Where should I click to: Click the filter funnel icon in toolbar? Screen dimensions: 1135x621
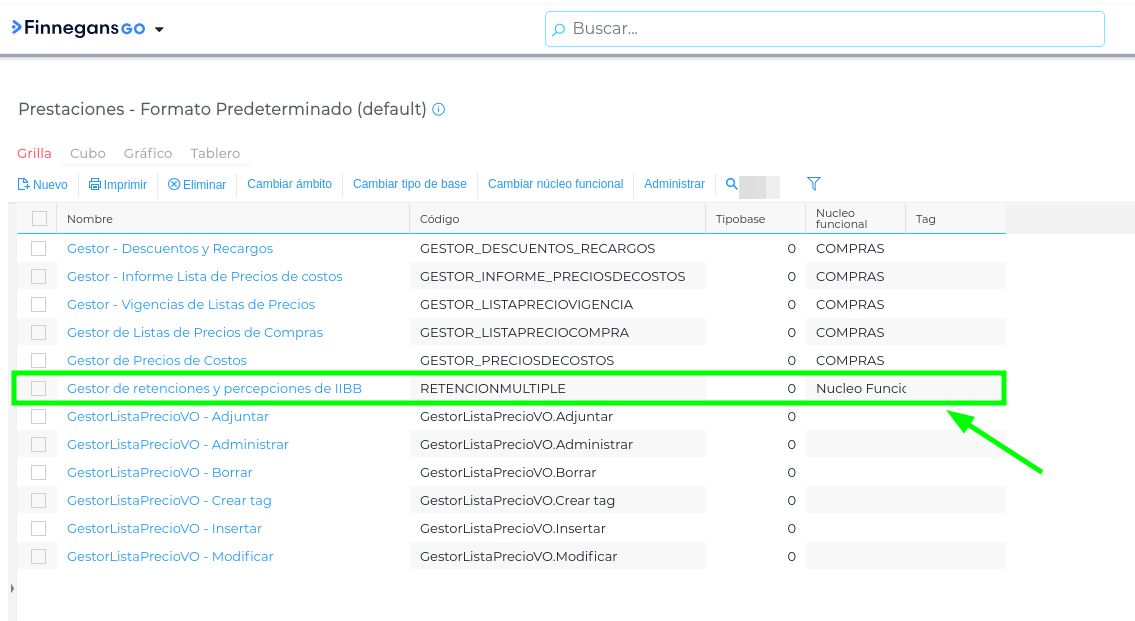814,184
